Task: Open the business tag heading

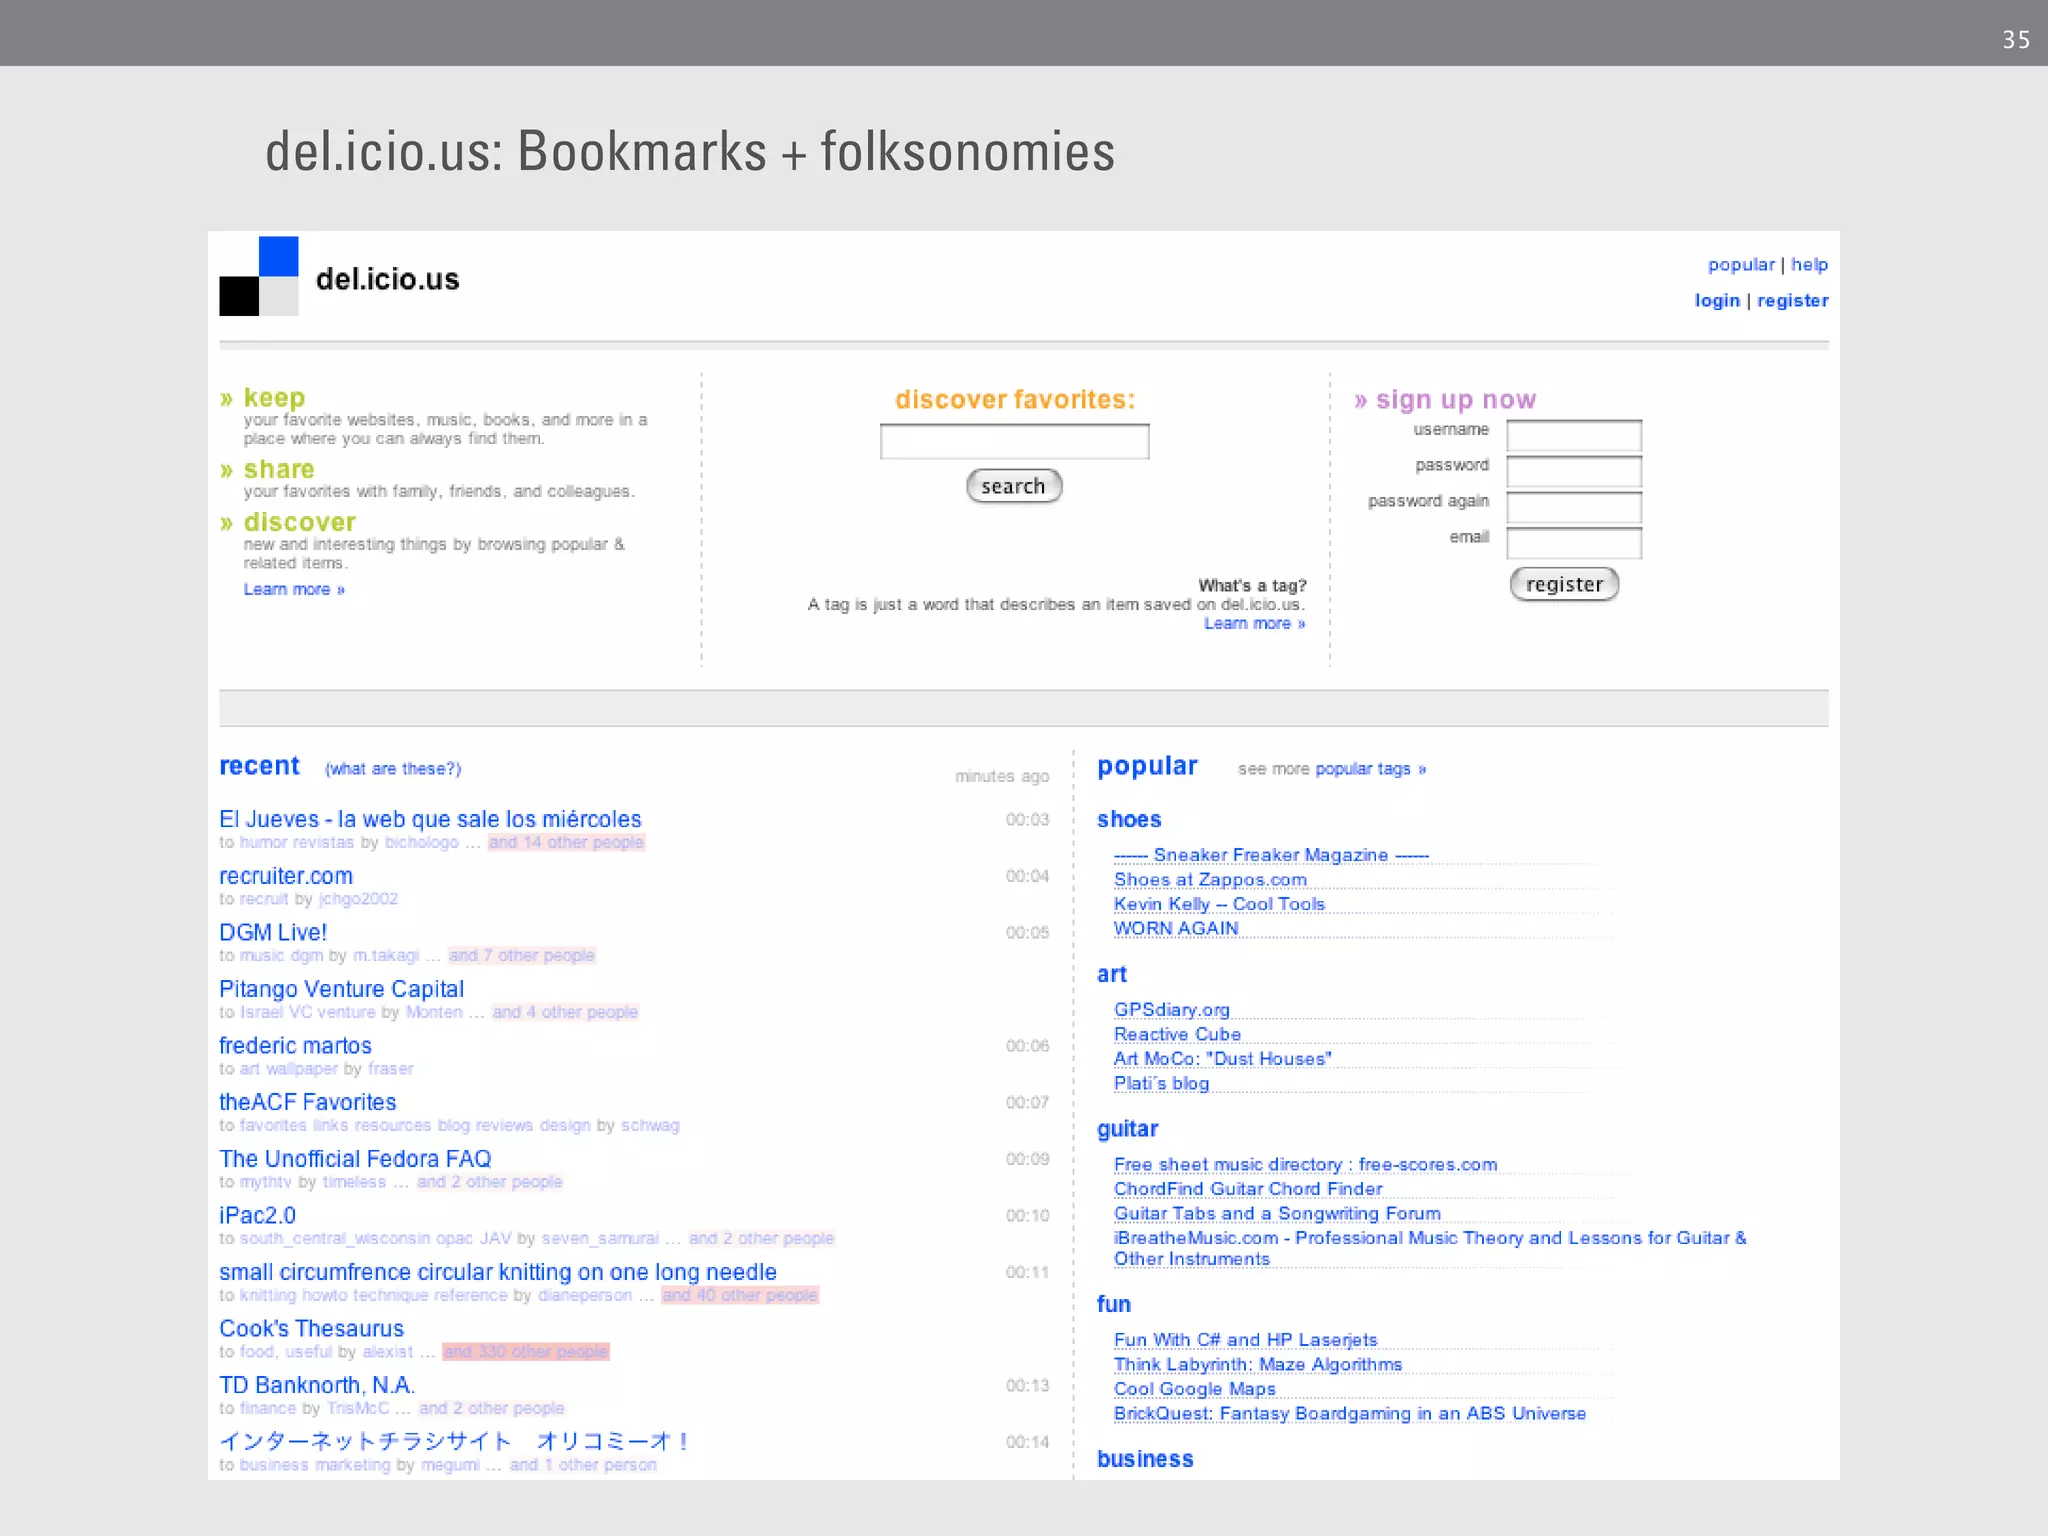Action: coord(1145,1460)
